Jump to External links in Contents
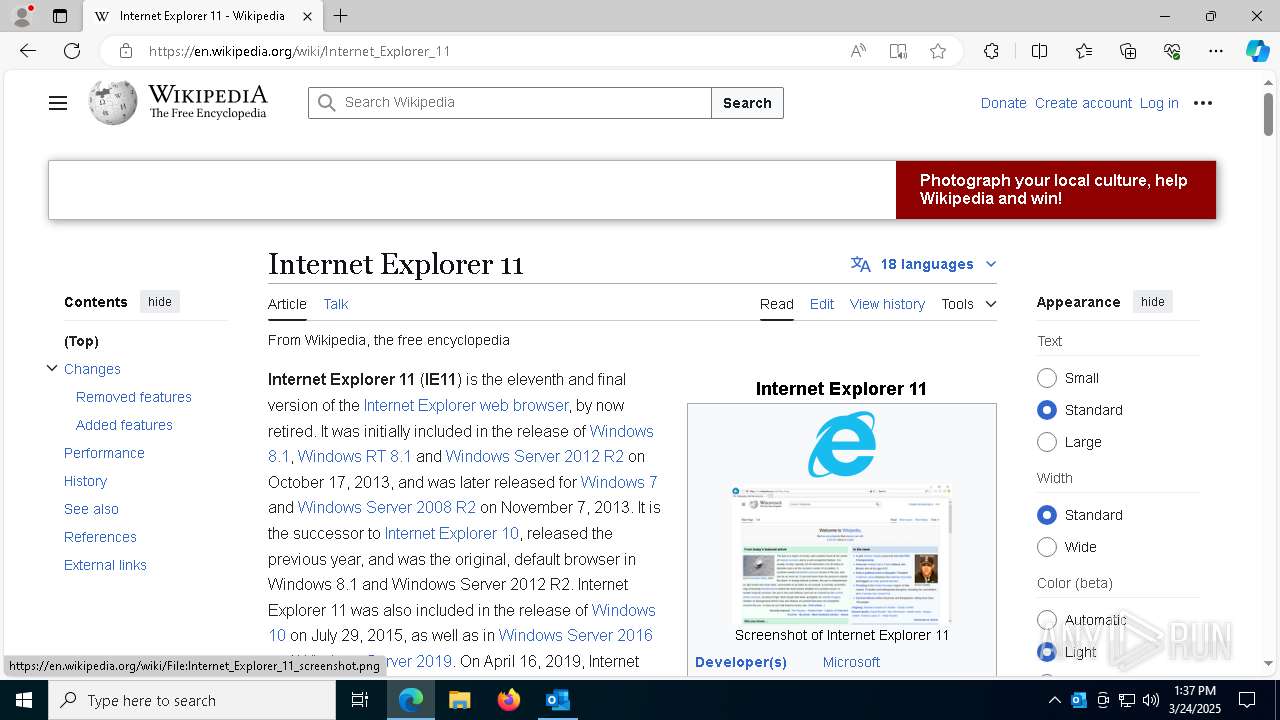Viewport: 1280px width, 720px height. pyautogui.click(x=105, y=565)
